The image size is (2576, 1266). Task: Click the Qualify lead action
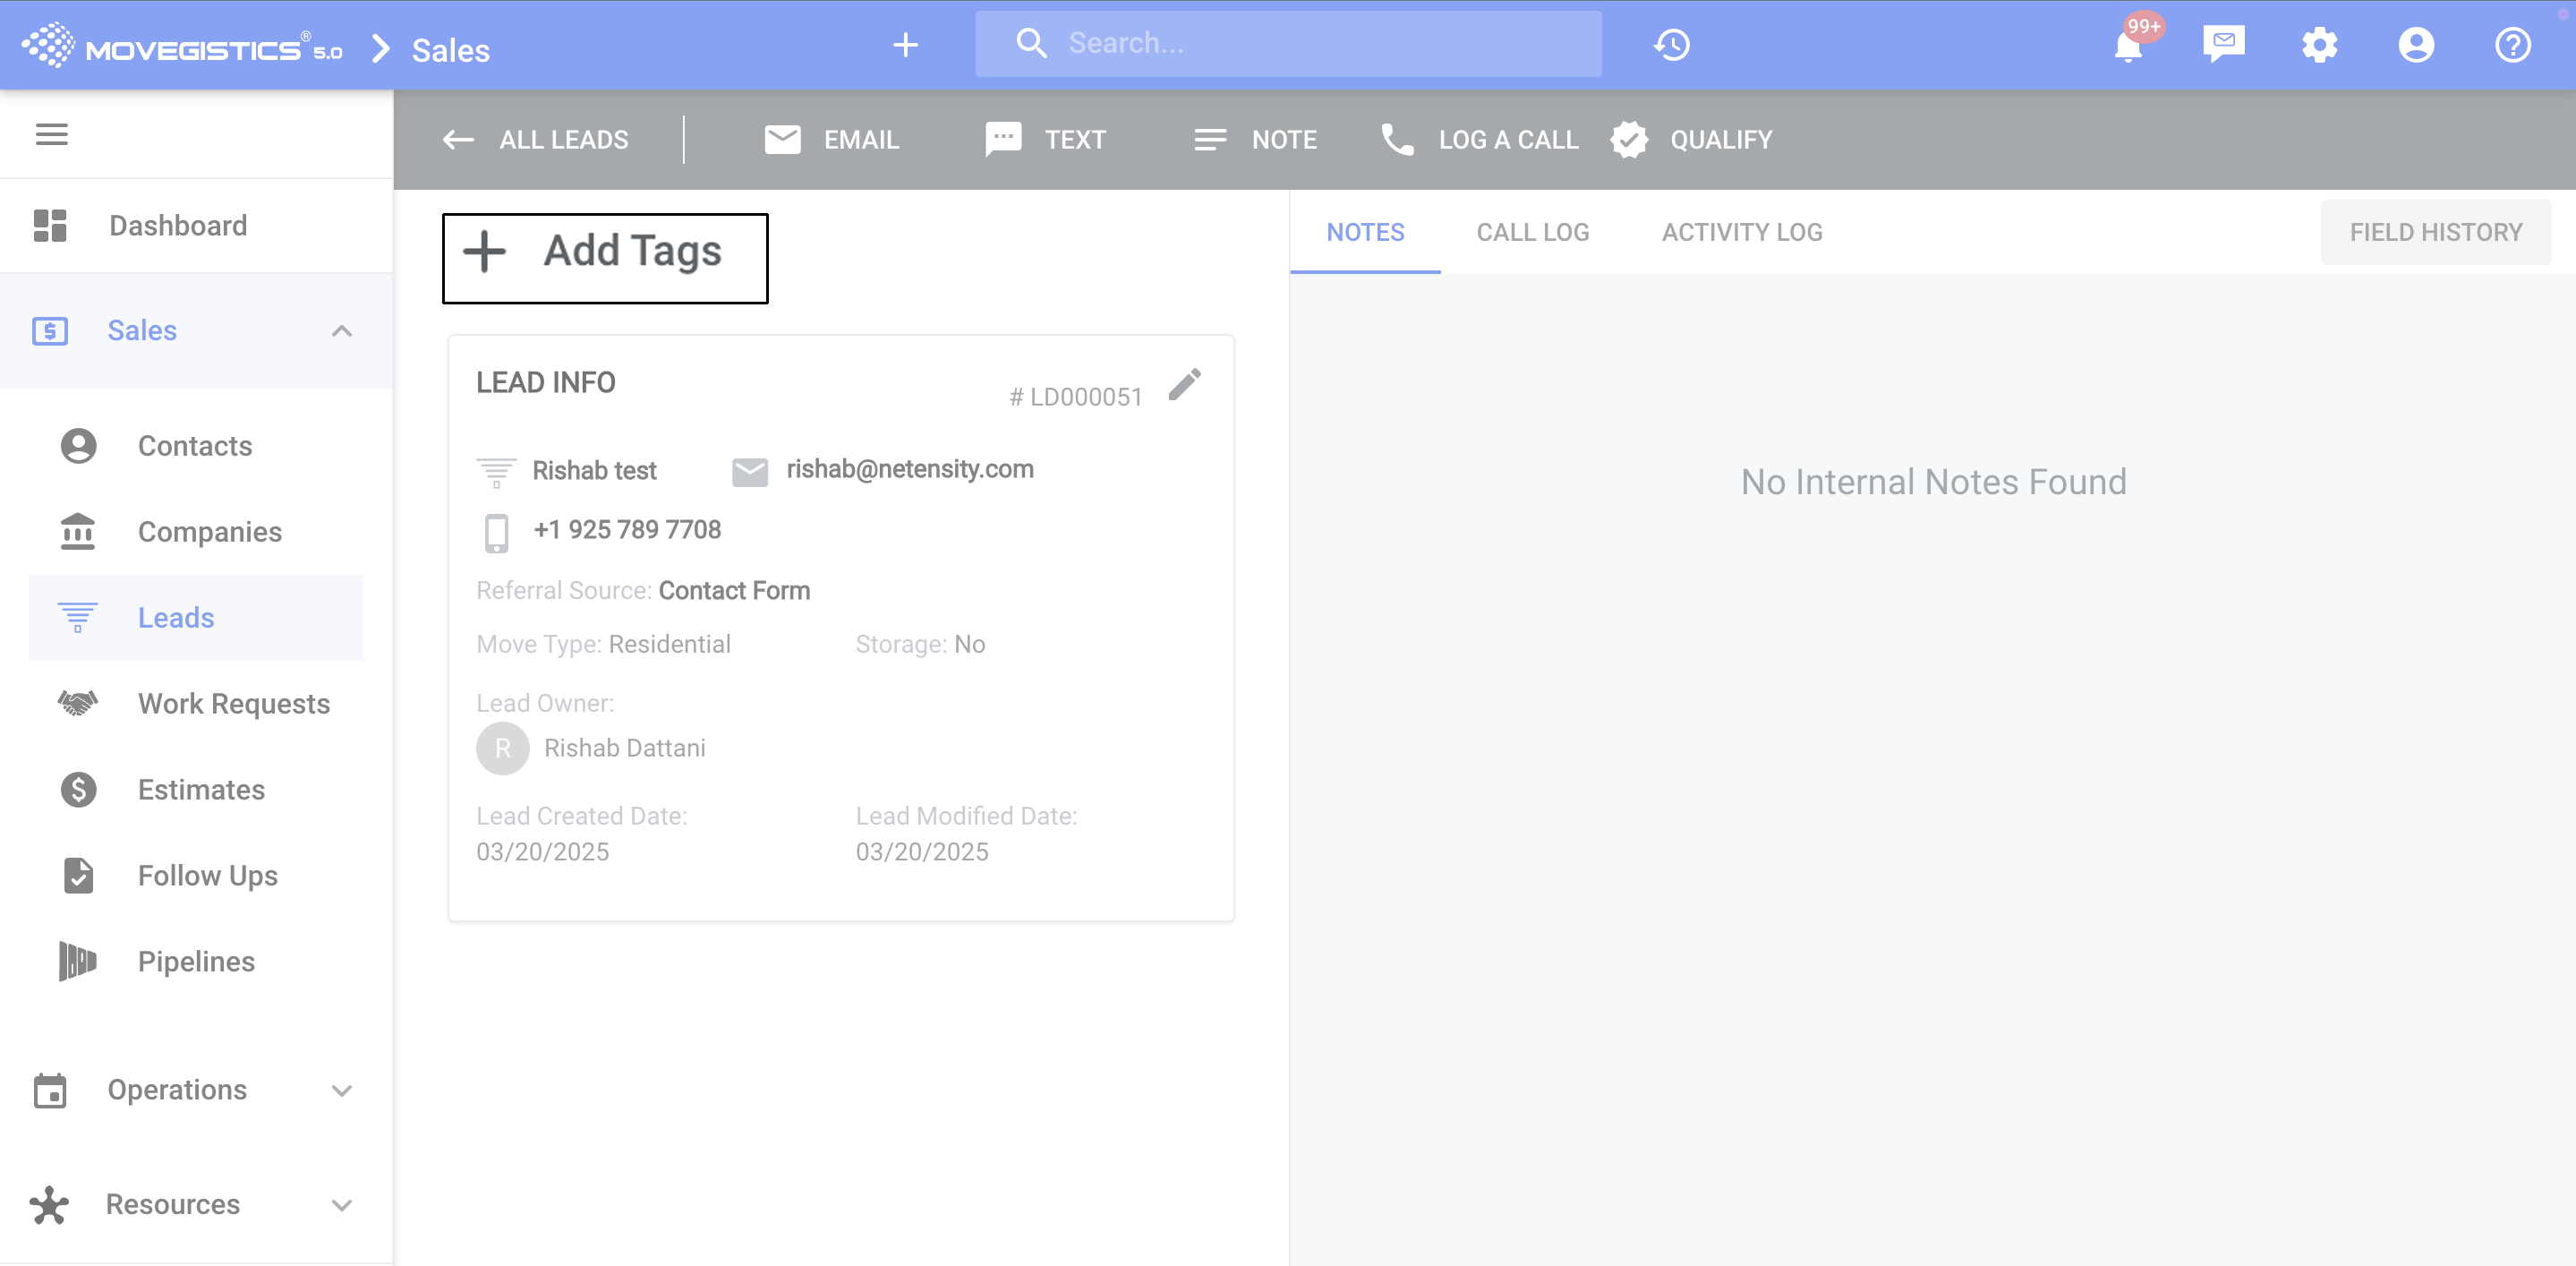point(1692,140)
